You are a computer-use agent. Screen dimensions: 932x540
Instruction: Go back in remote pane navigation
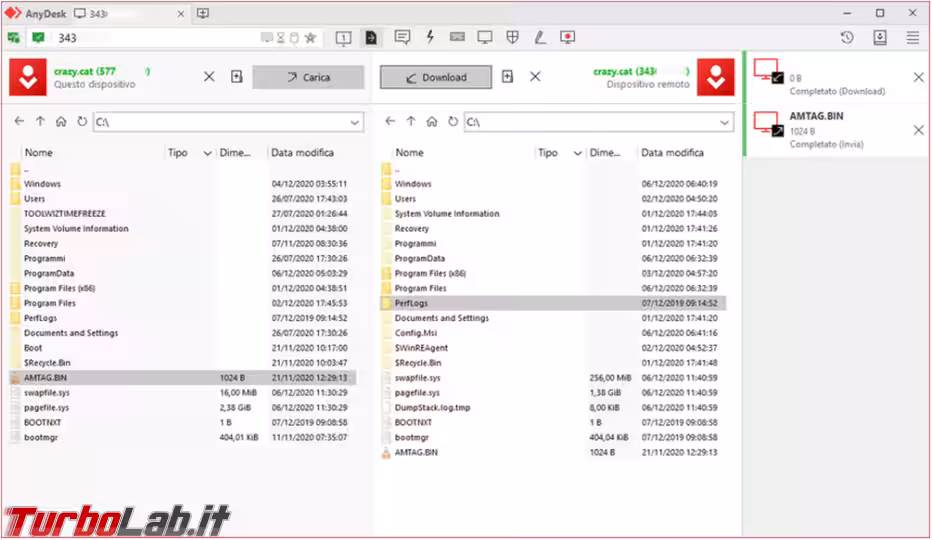point(390,121)
